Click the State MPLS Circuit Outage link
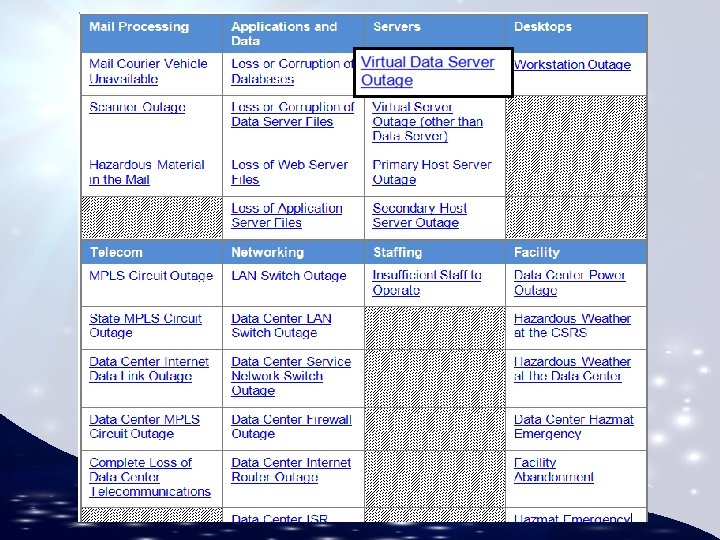Image resolution: width=720 pixels, height=540 pixels. coord(145,326)
